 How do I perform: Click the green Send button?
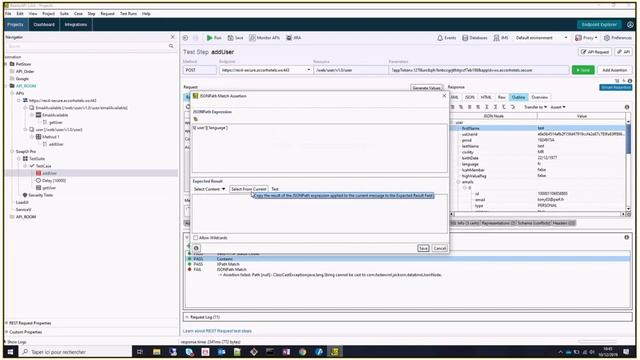pyautogui.click(x=583, y=70)
